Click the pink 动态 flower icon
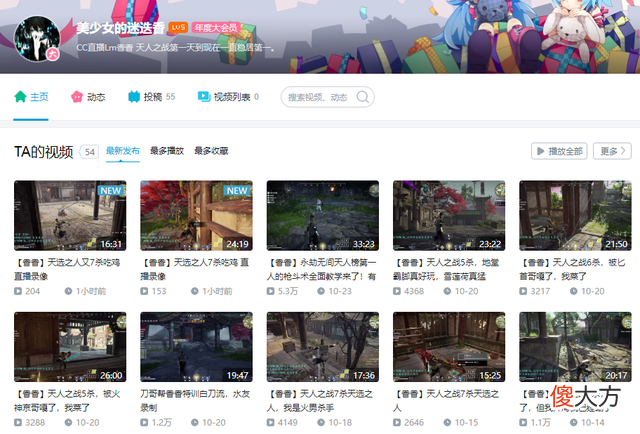Screen dimensions: 640x434 click(77, 97)
